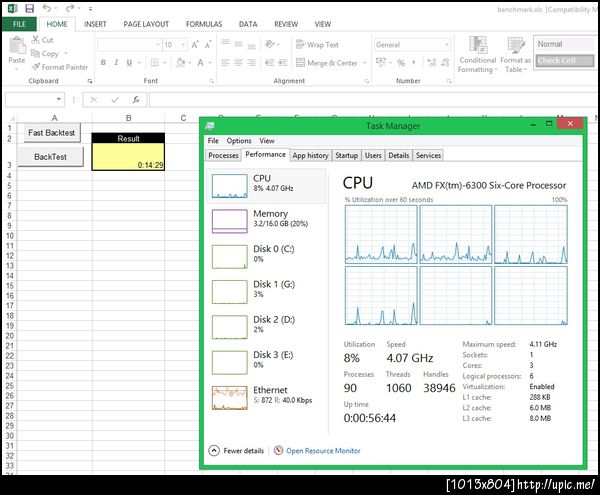Switch to the PAGE LAYOUT tab

coord(146,24)
